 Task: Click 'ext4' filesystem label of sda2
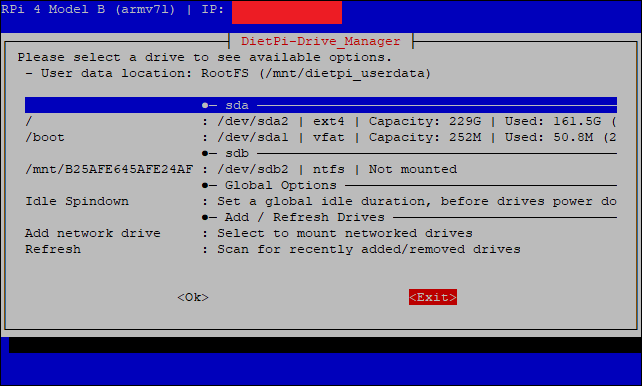(x=329, y=121)
